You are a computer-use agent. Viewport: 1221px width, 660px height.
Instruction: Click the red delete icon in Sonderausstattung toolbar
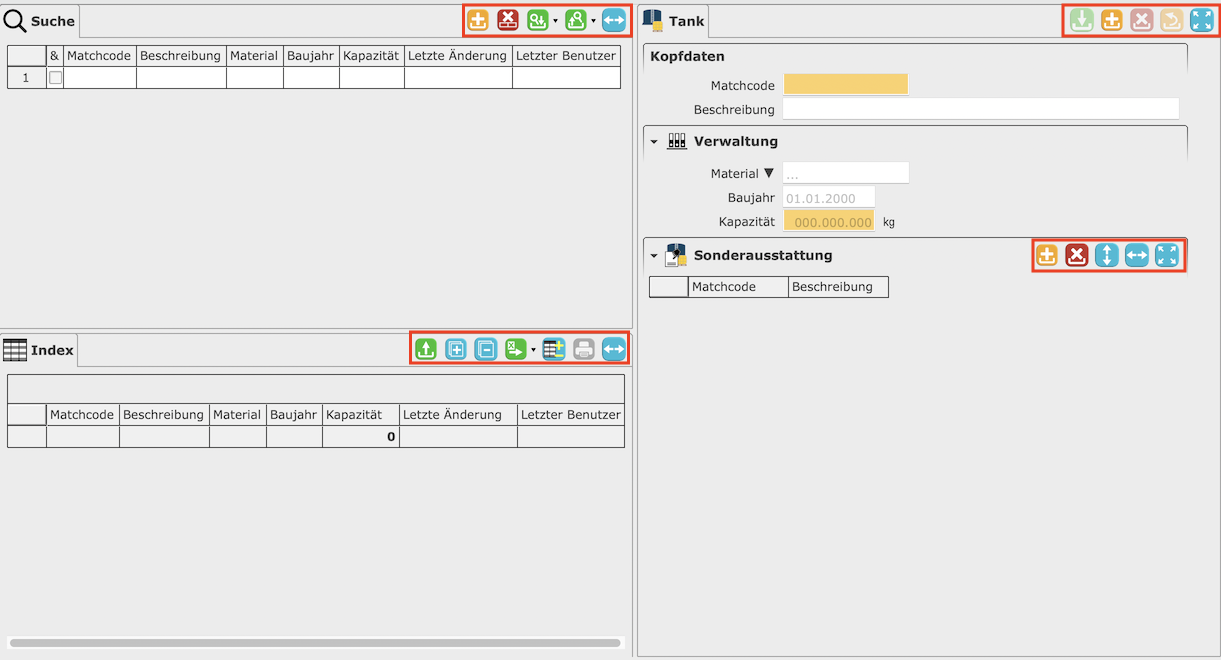1076,256
